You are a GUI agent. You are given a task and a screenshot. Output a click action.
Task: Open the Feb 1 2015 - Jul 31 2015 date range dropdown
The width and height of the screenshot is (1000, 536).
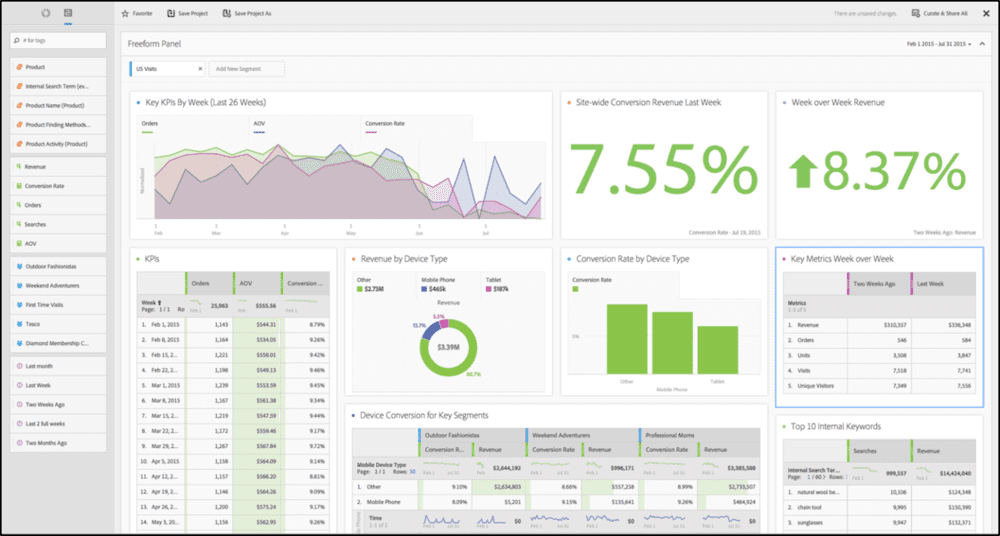pyautogui.click(x=939, y=44)
